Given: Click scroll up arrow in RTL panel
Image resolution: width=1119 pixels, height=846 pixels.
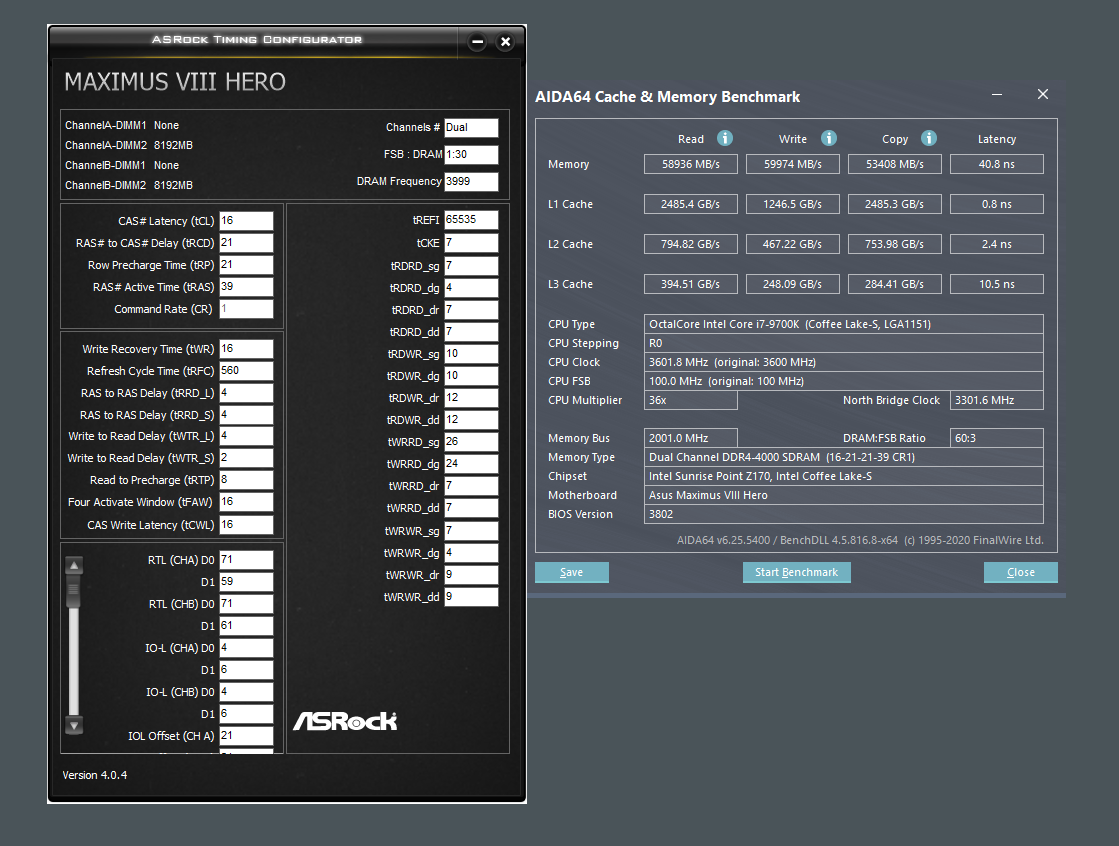Looking at the screenshot, I should pos(74,566).
